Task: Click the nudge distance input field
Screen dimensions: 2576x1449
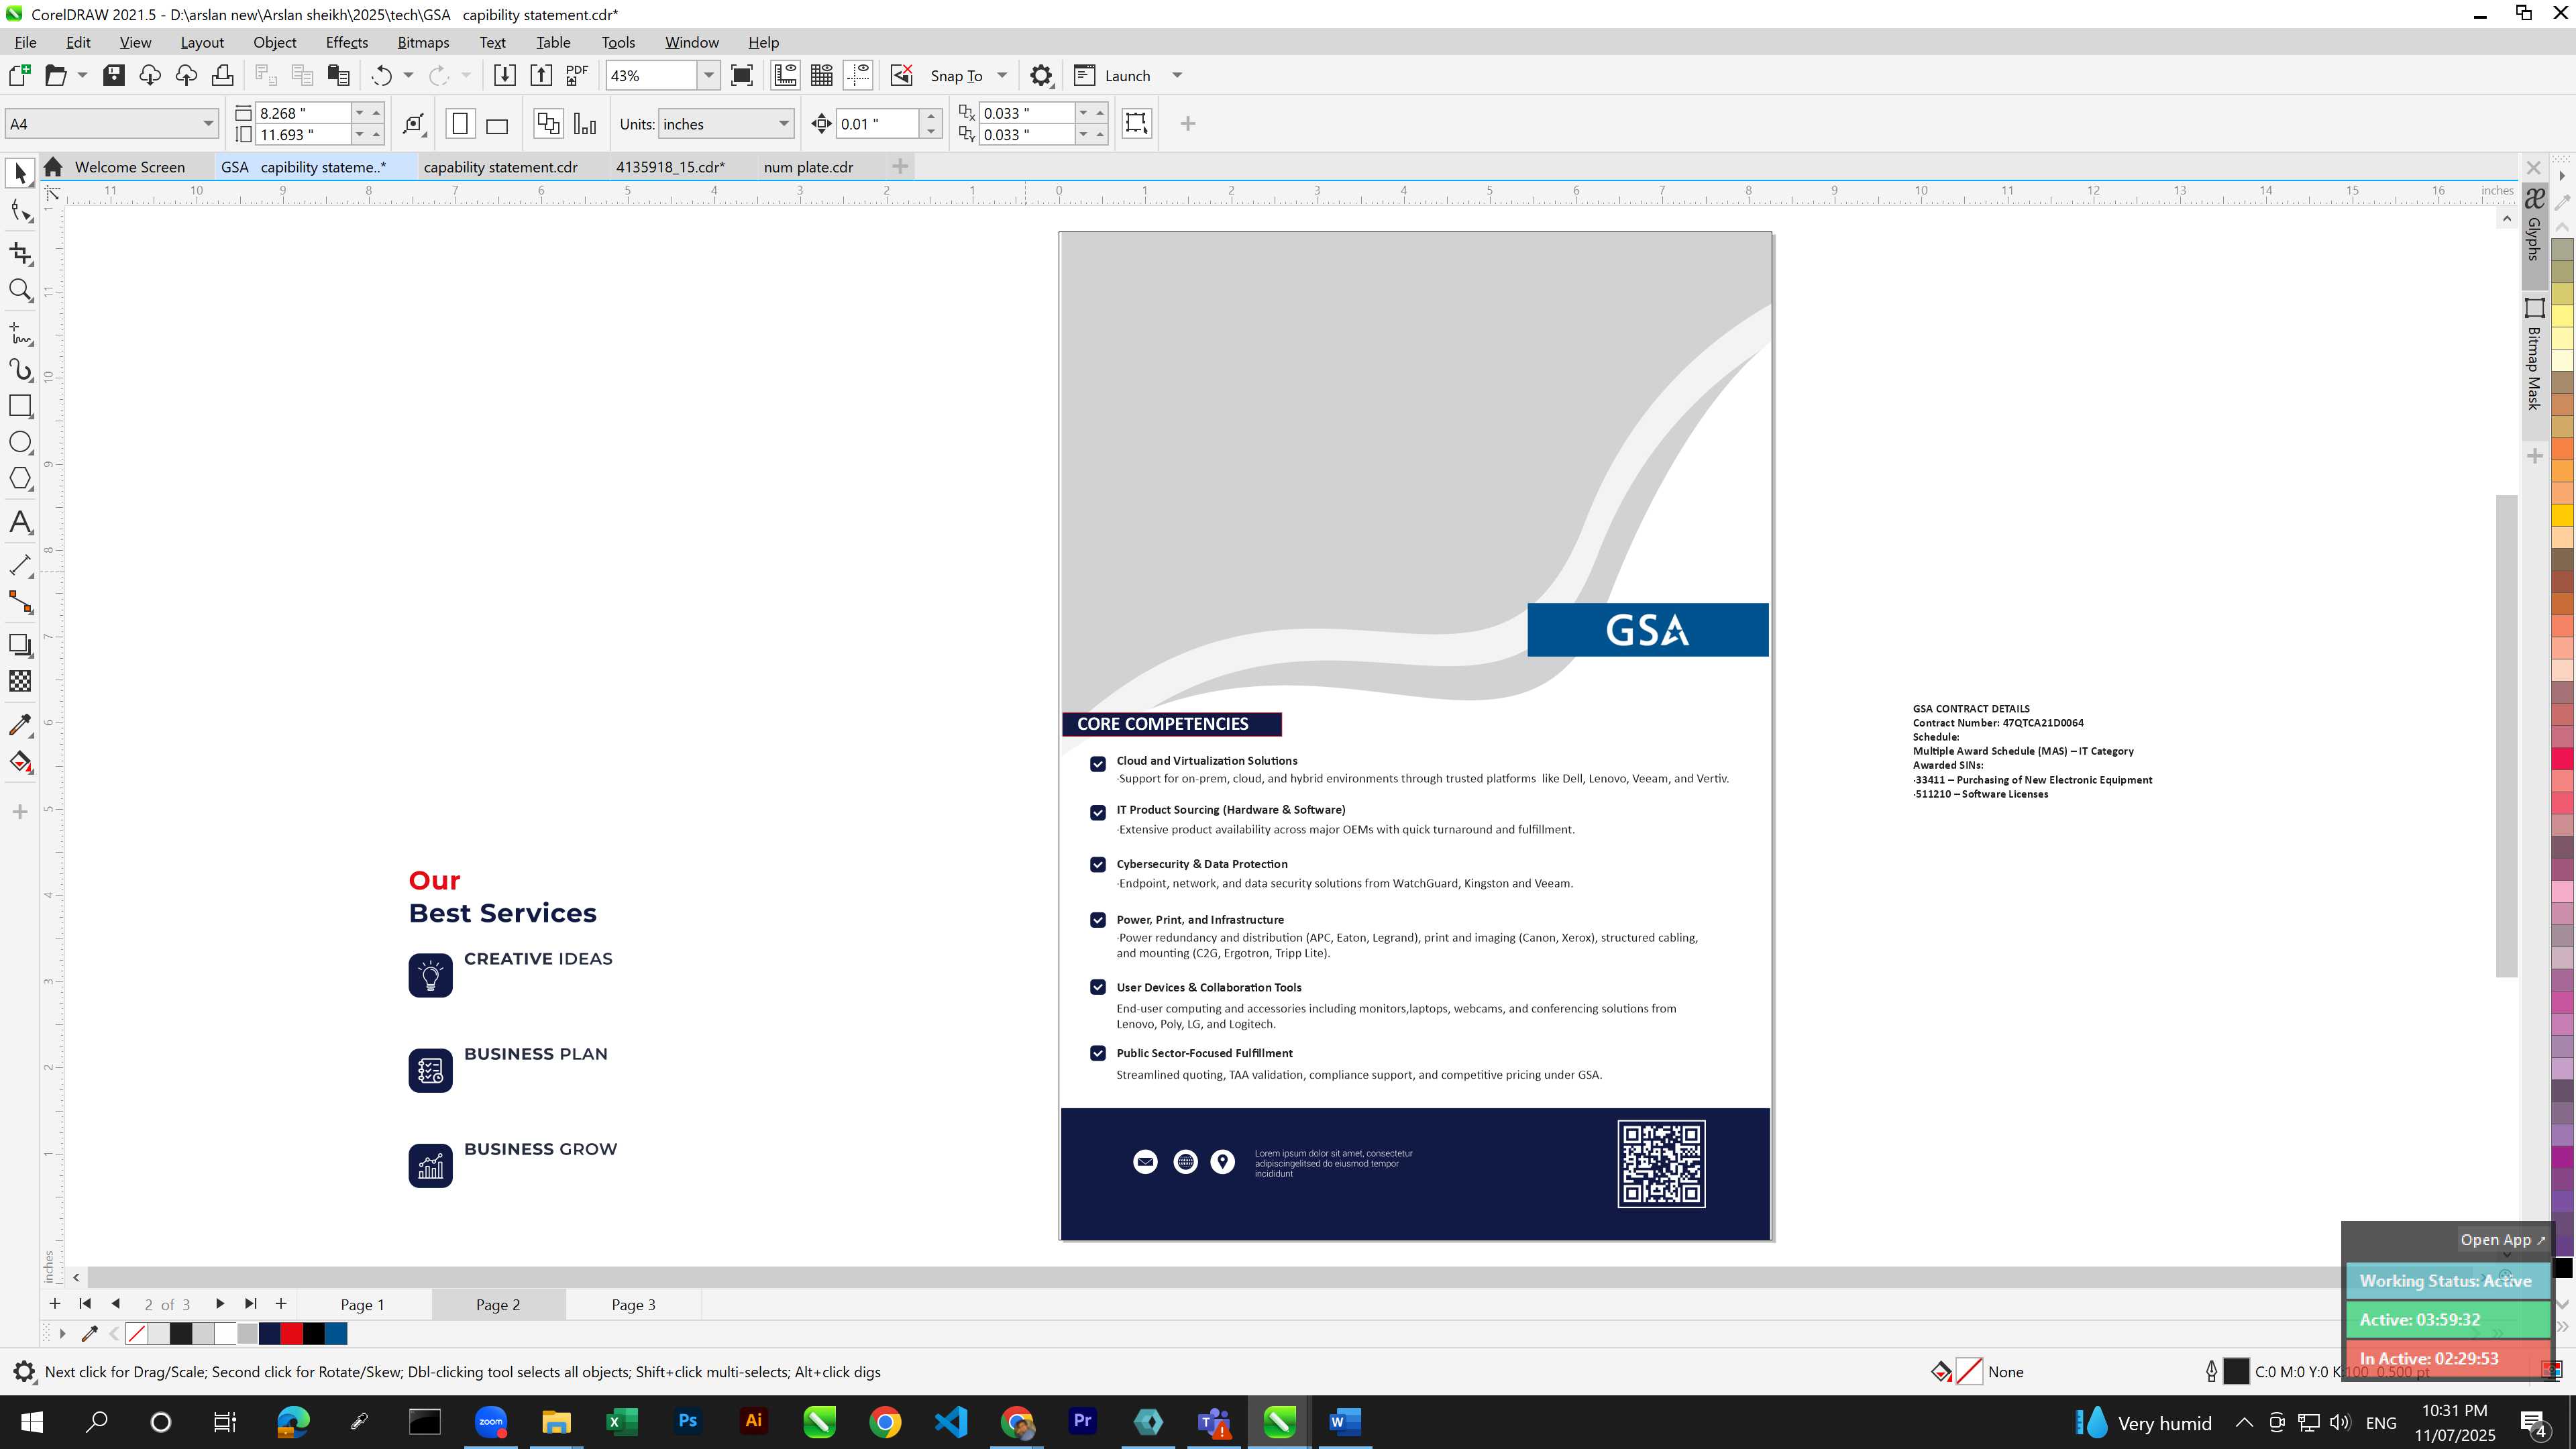Action: click(x=877, y=124)
